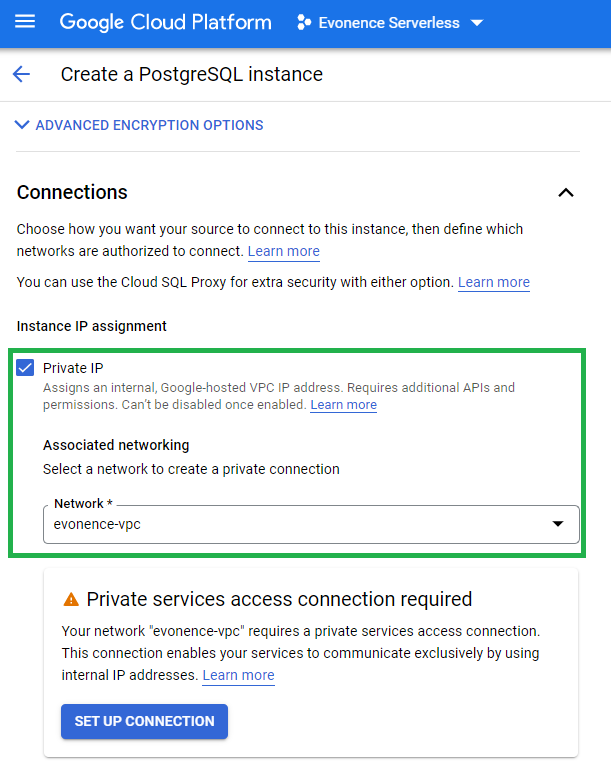Click the Google Cloud Platform logo text

[x=165, y=22]
